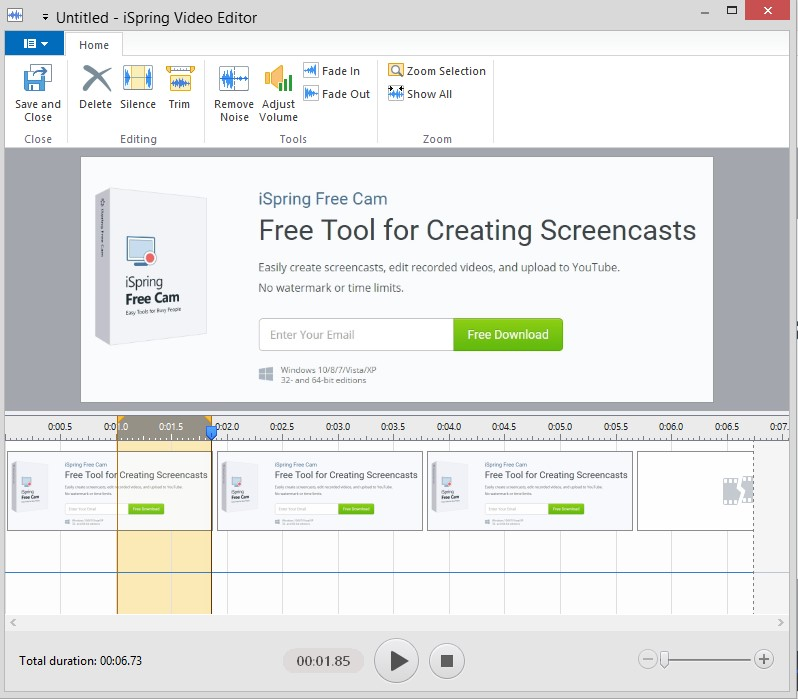Apply Silence to the selection
The height and width of the screenshot is (699, 798).
138,87
